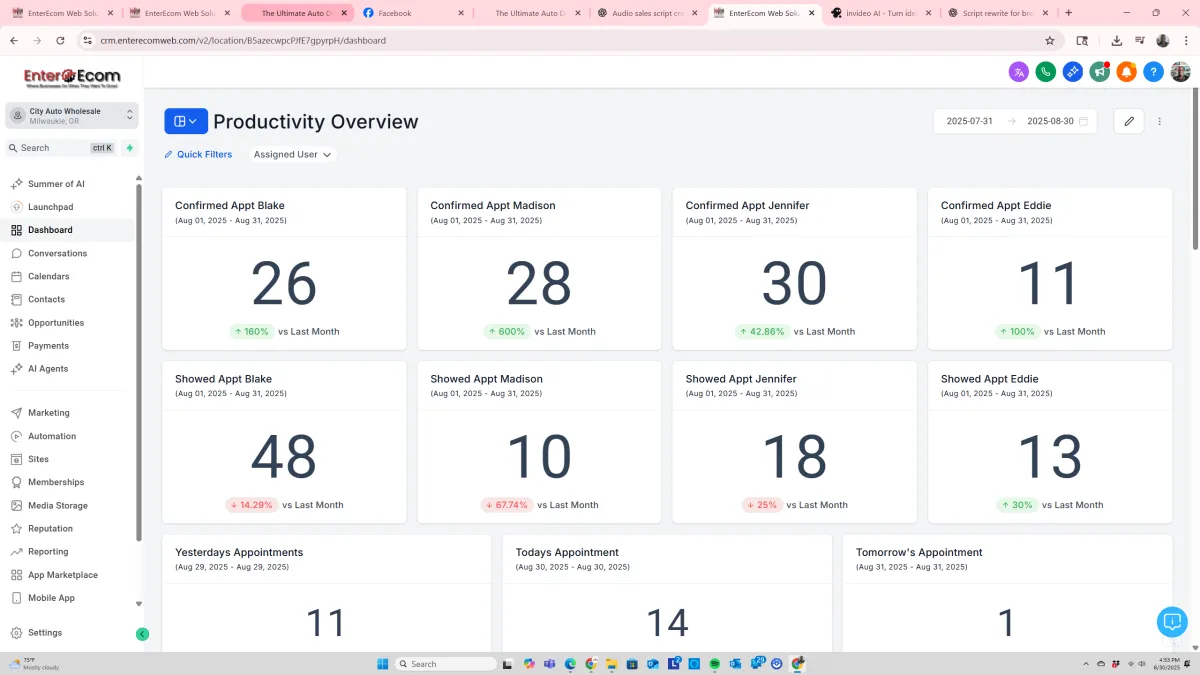1200x675 pixels.
Task: Click the green lightning quick actions icon
Action: pyautogui.click(x=129, y=148)
